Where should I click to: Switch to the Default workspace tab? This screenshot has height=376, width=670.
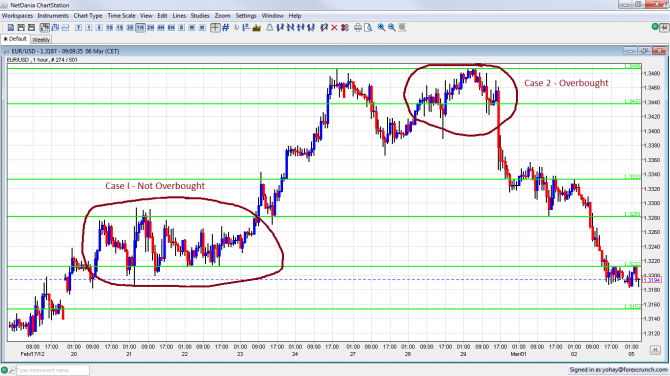tap(15, 39)
